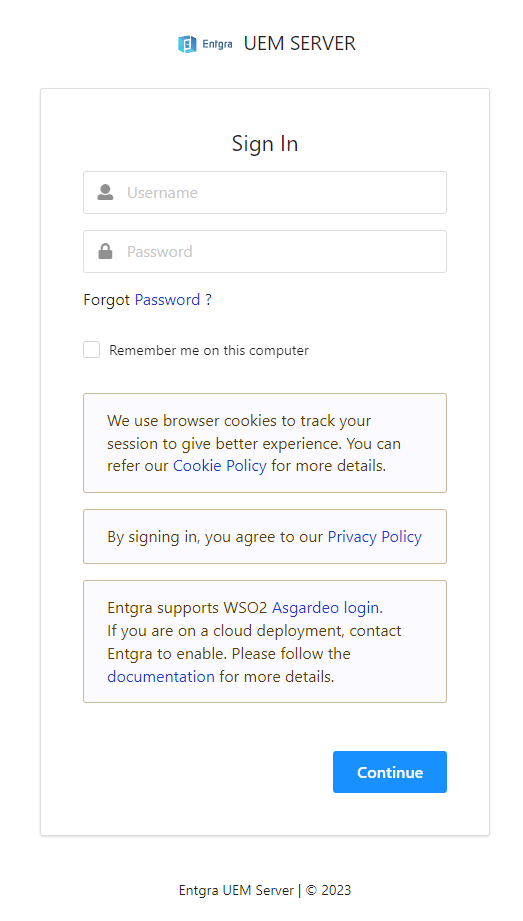Screen dimensions: 523x921
Task: Enable Remember me on this computer checkbox
Action: 92,350
